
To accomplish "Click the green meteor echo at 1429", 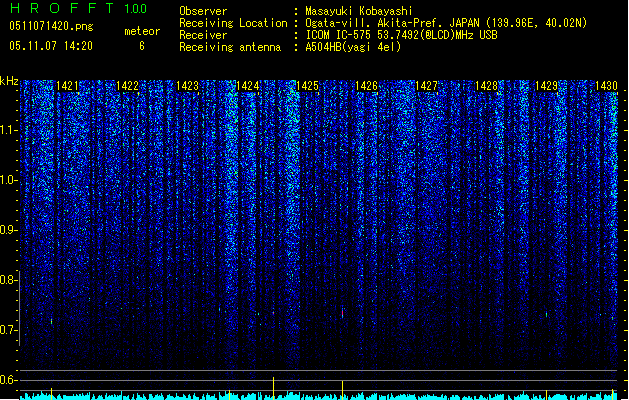I will pos(546,315).
